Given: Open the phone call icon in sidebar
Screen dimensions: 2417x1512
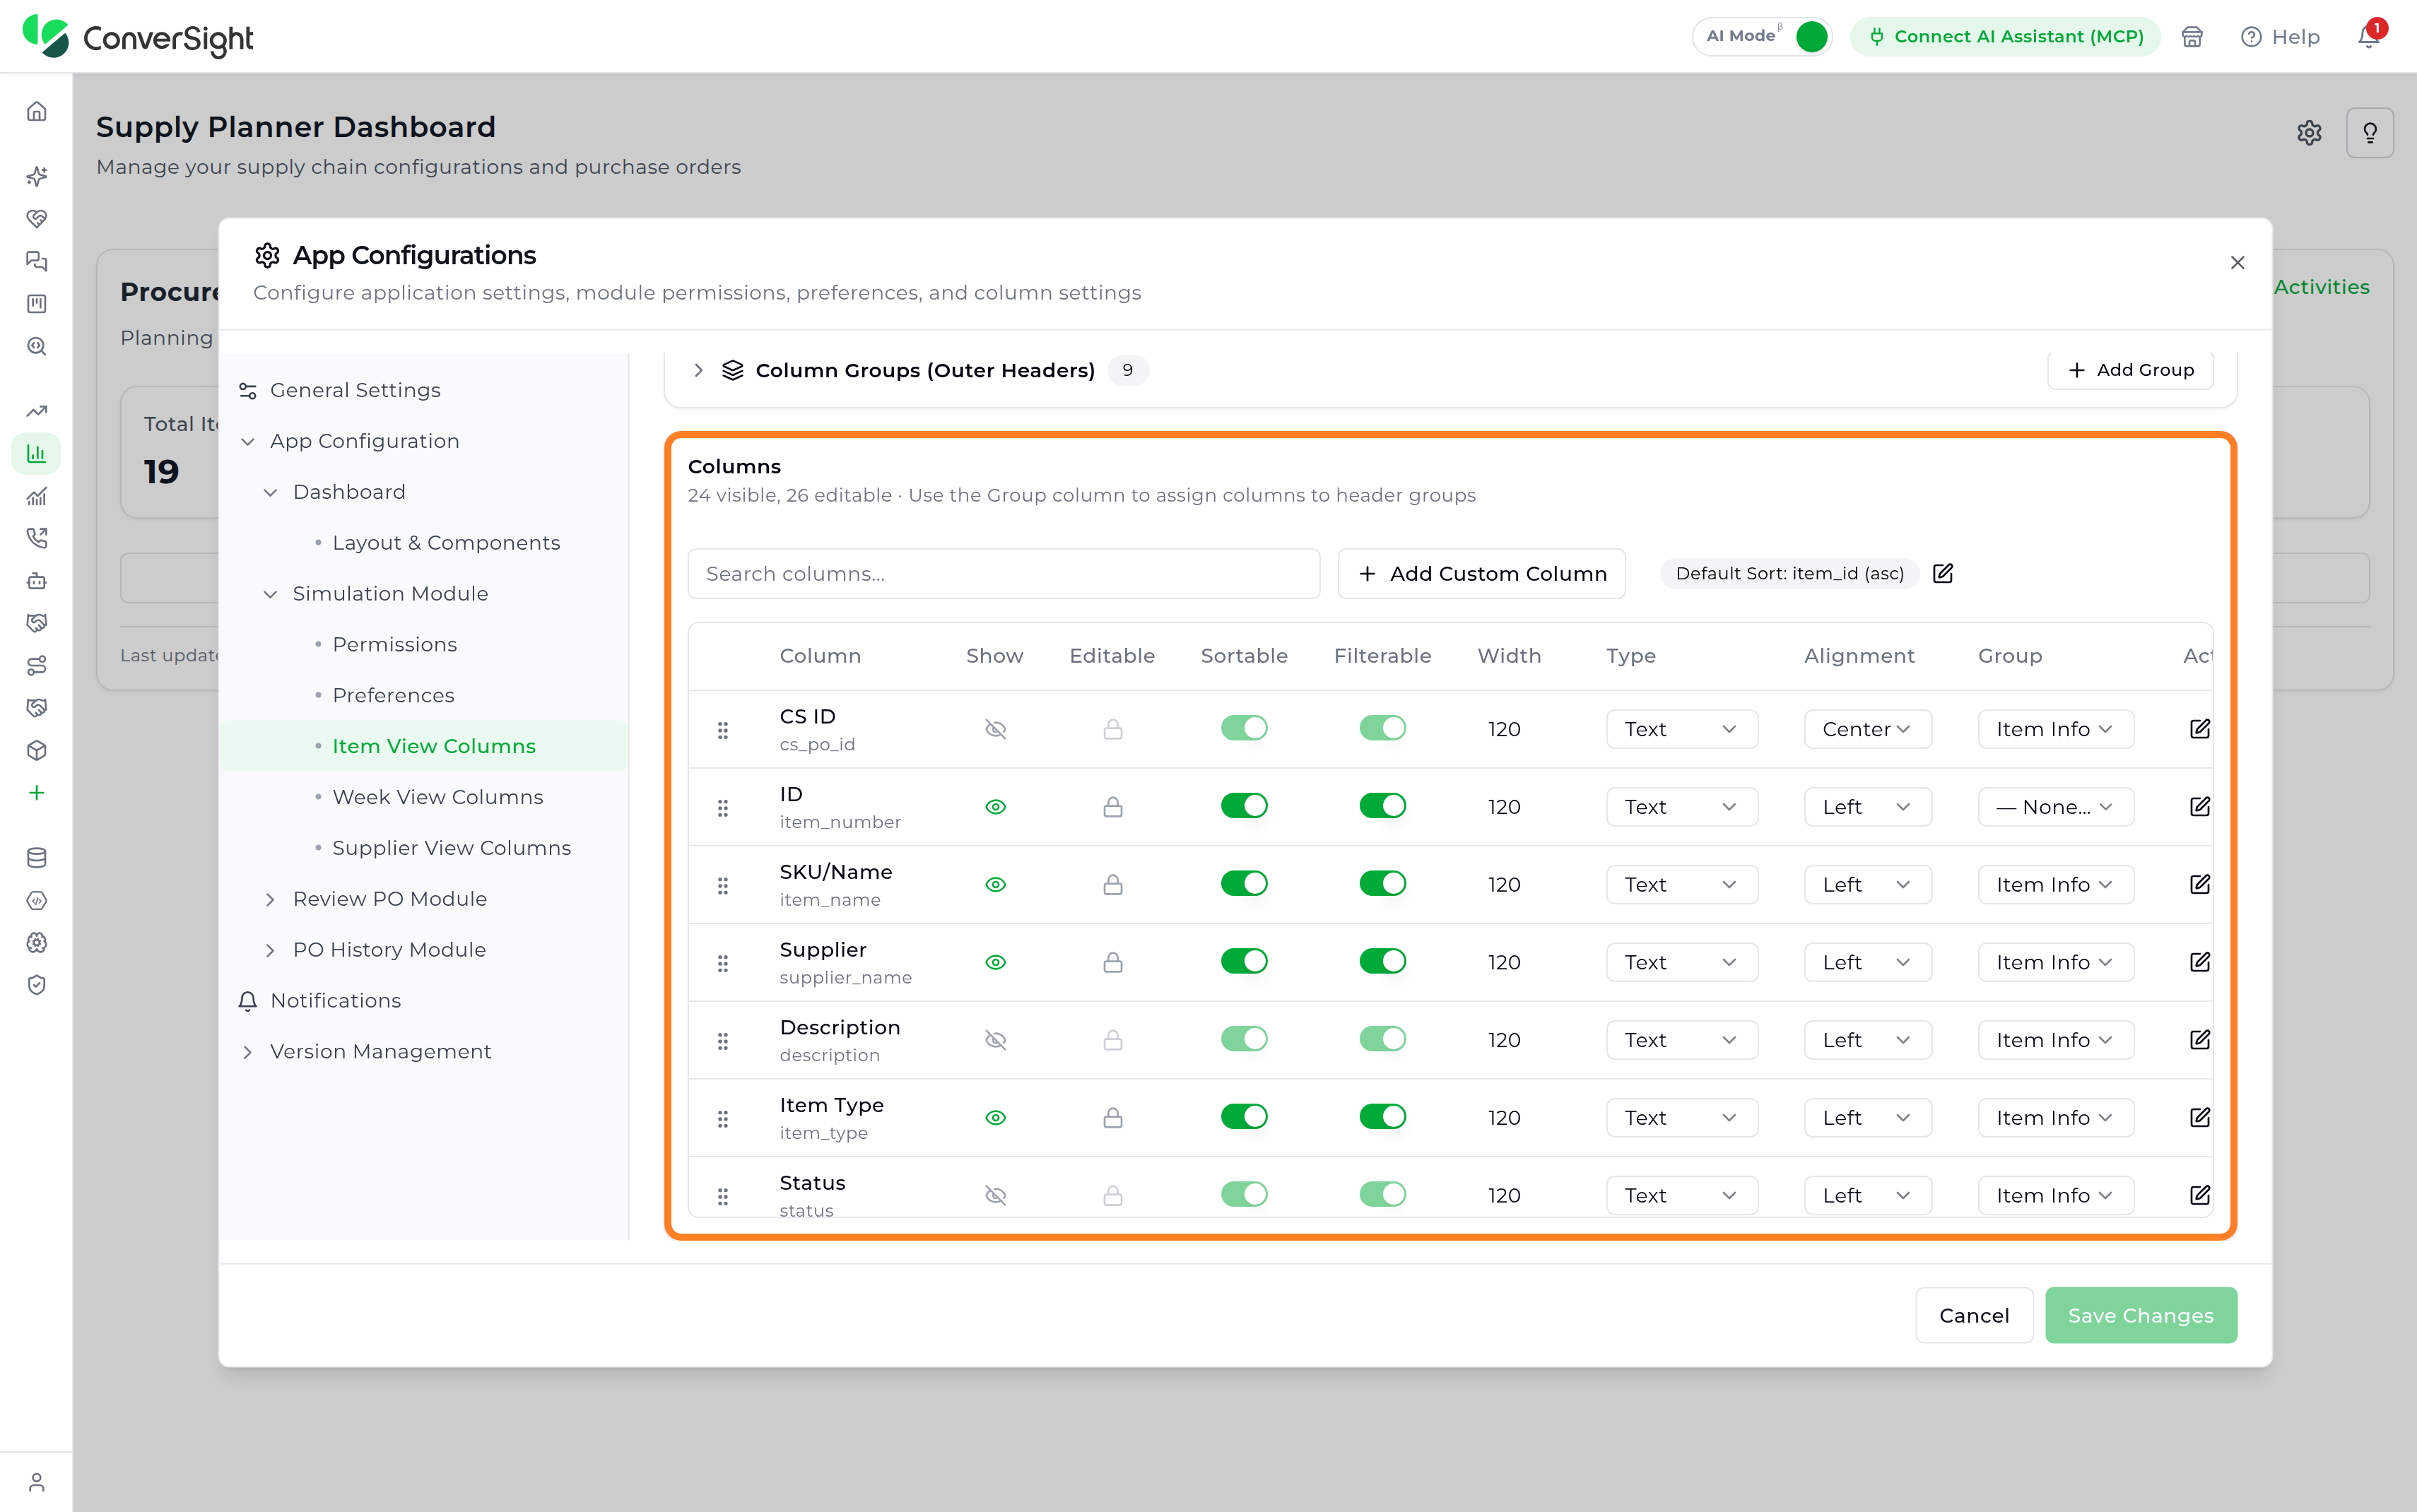Looking at the screenshot, I should [37, 538].
